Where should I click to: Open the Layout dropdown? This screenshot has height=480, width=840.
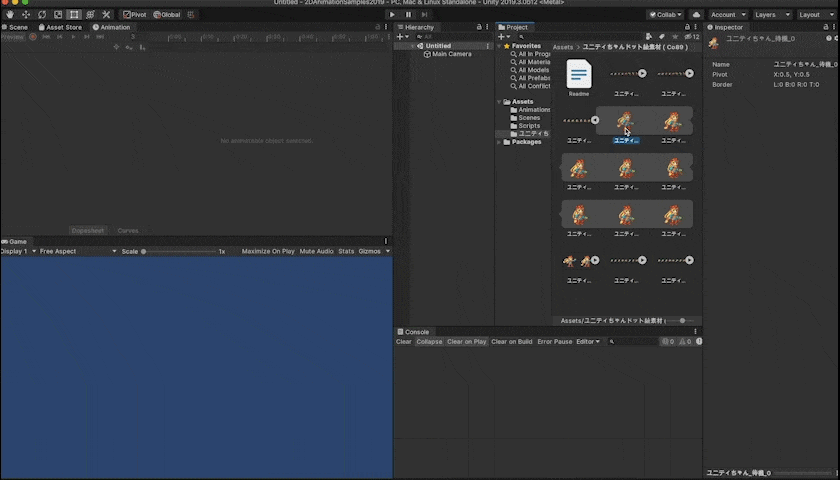tap(816, 14)
